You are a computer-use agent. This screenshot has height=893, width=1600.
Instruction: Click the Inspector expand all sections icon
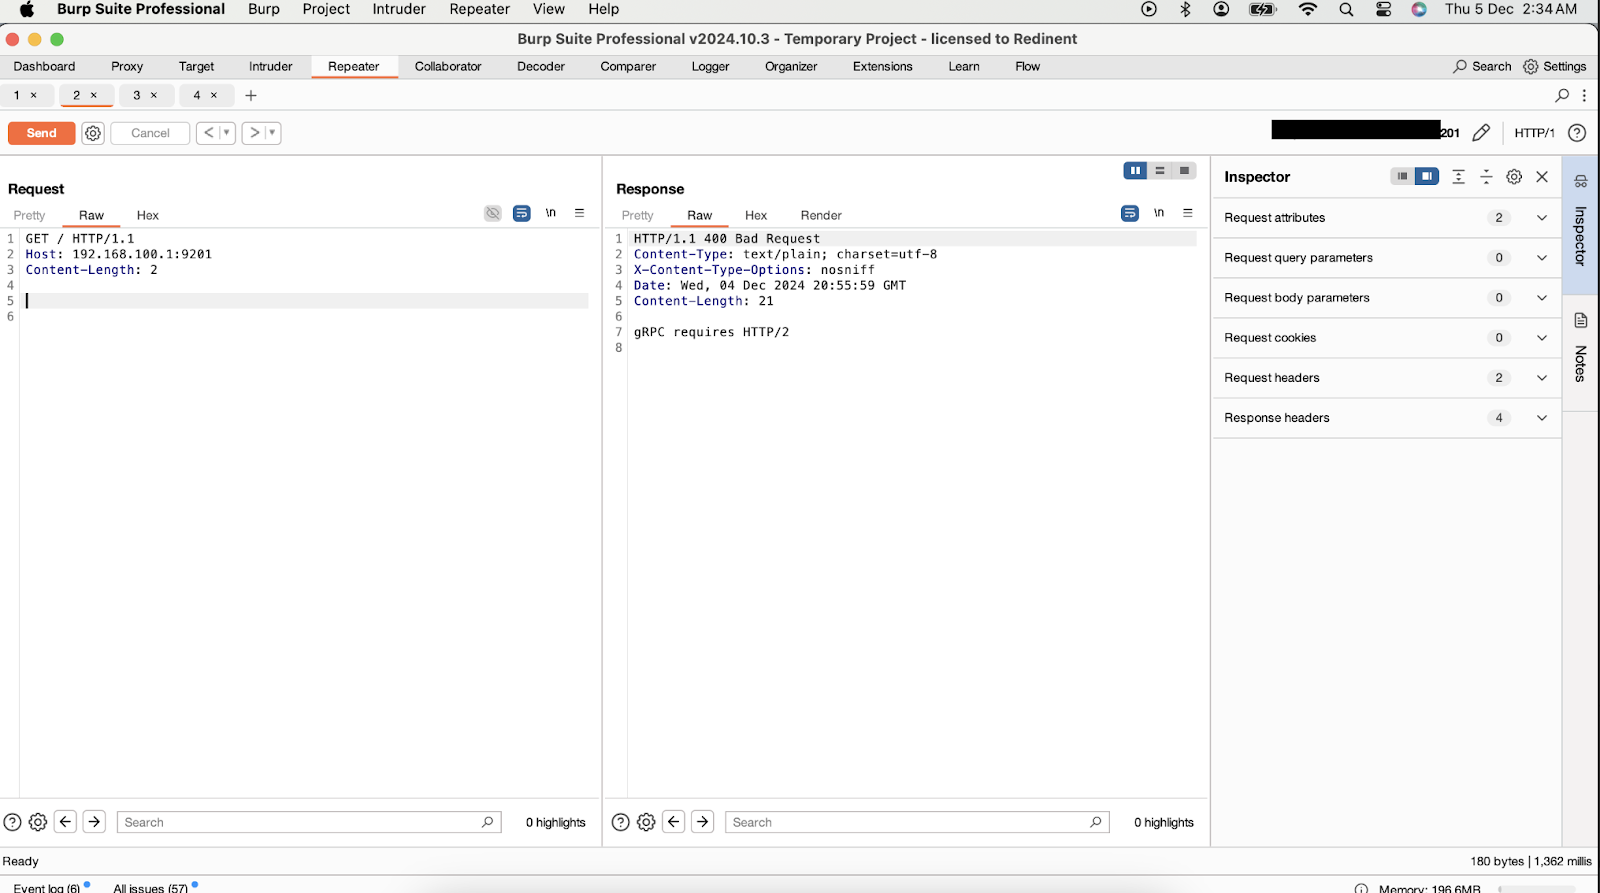1459,177
